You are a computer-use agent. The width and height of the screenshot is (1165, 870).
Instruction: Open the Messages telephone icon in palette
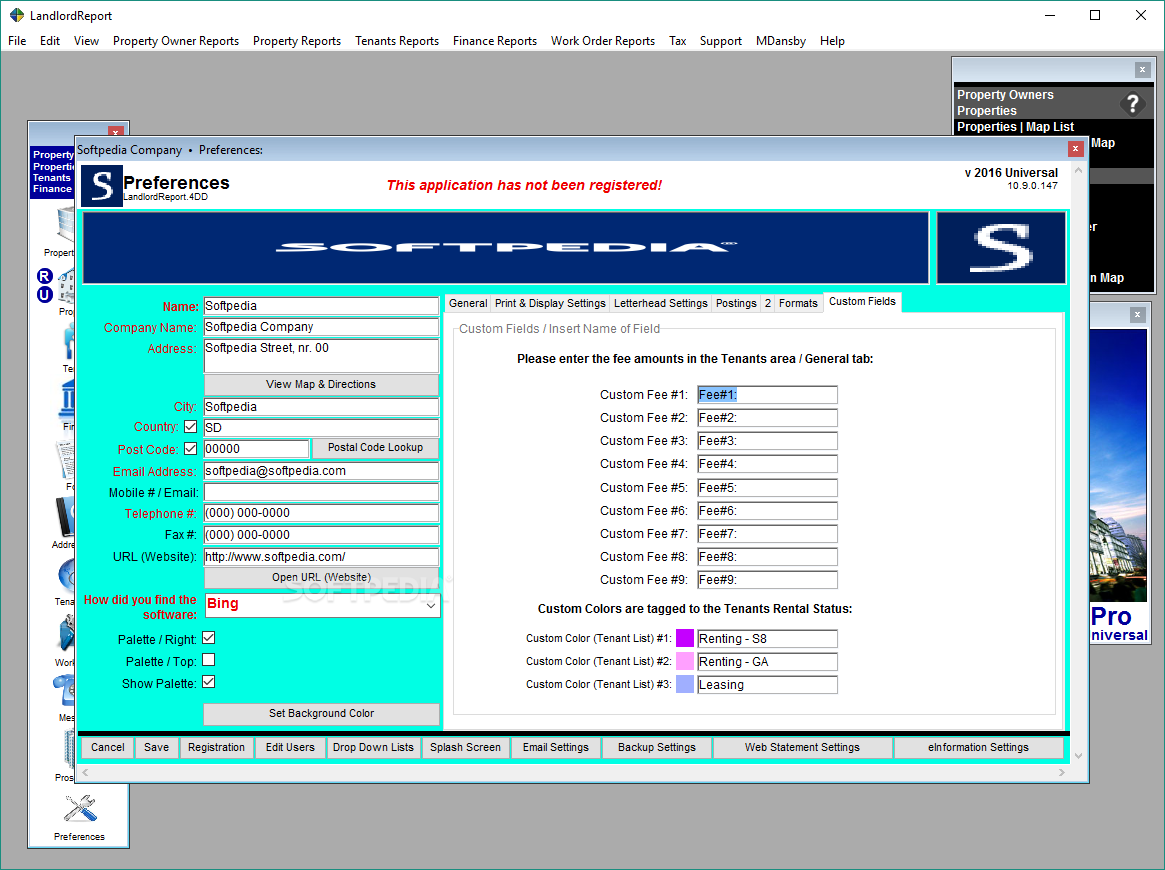[65, 689]
